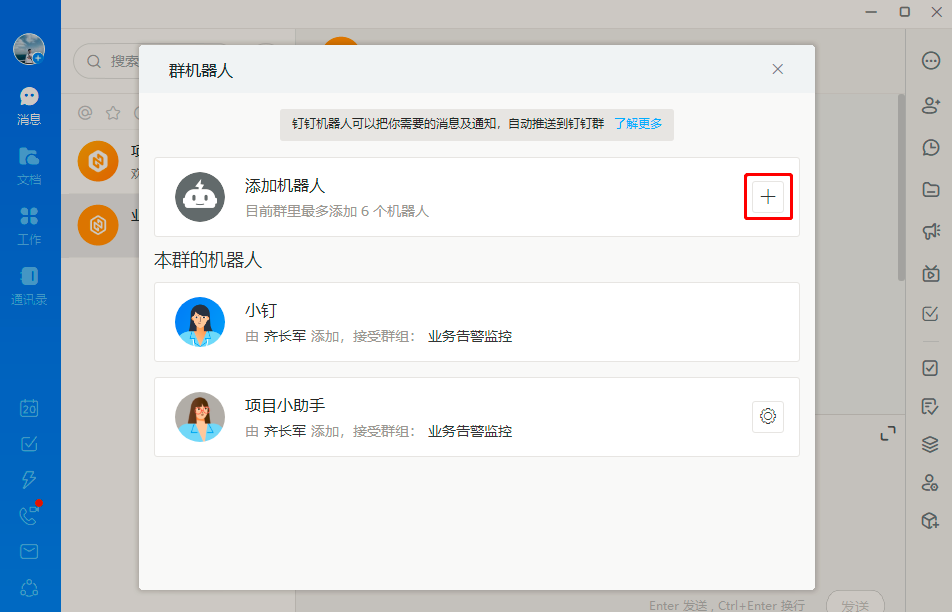
Task: Open group announcement megaphone icon
Action: pos(931,231)
